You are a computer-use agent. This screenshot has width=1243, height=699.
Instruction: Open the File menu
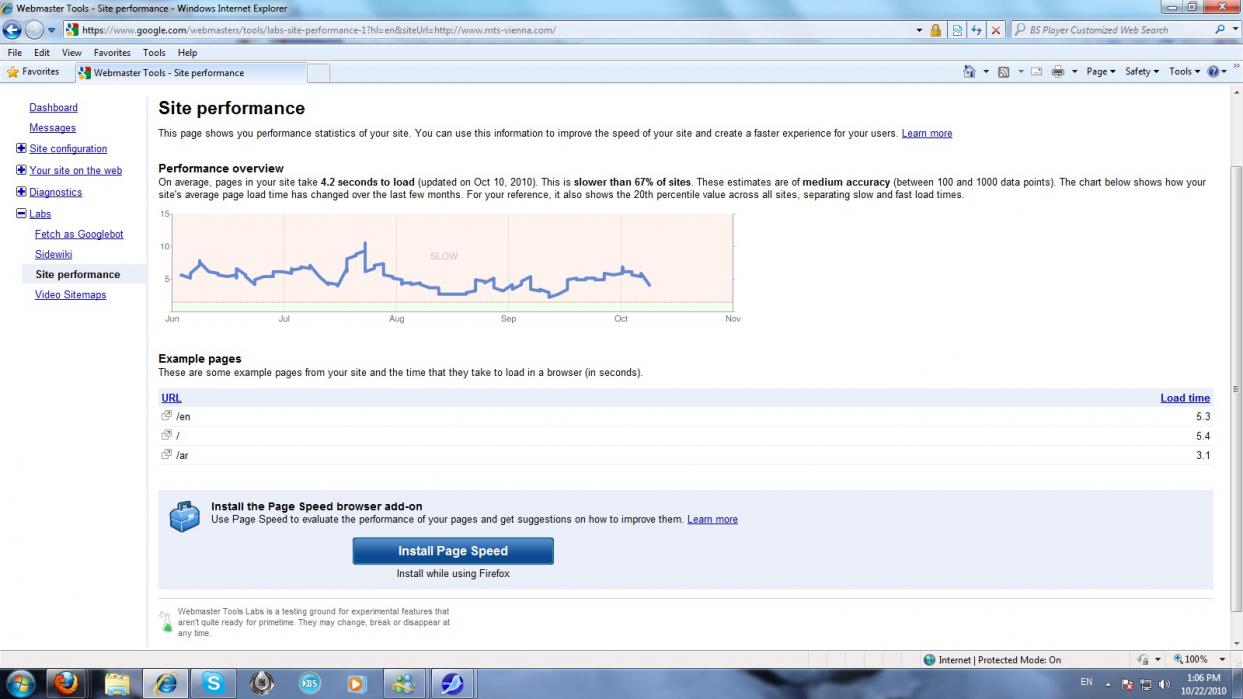coord(15,53)
